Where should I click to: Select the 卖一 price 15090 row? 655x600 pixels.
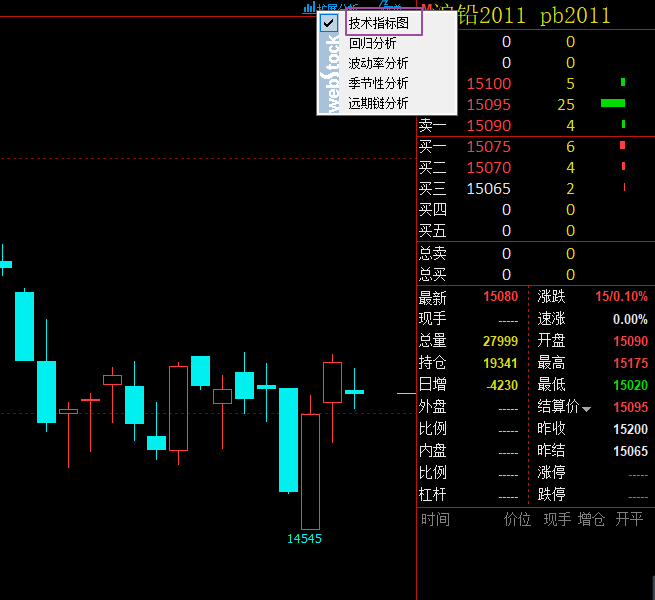489,125
